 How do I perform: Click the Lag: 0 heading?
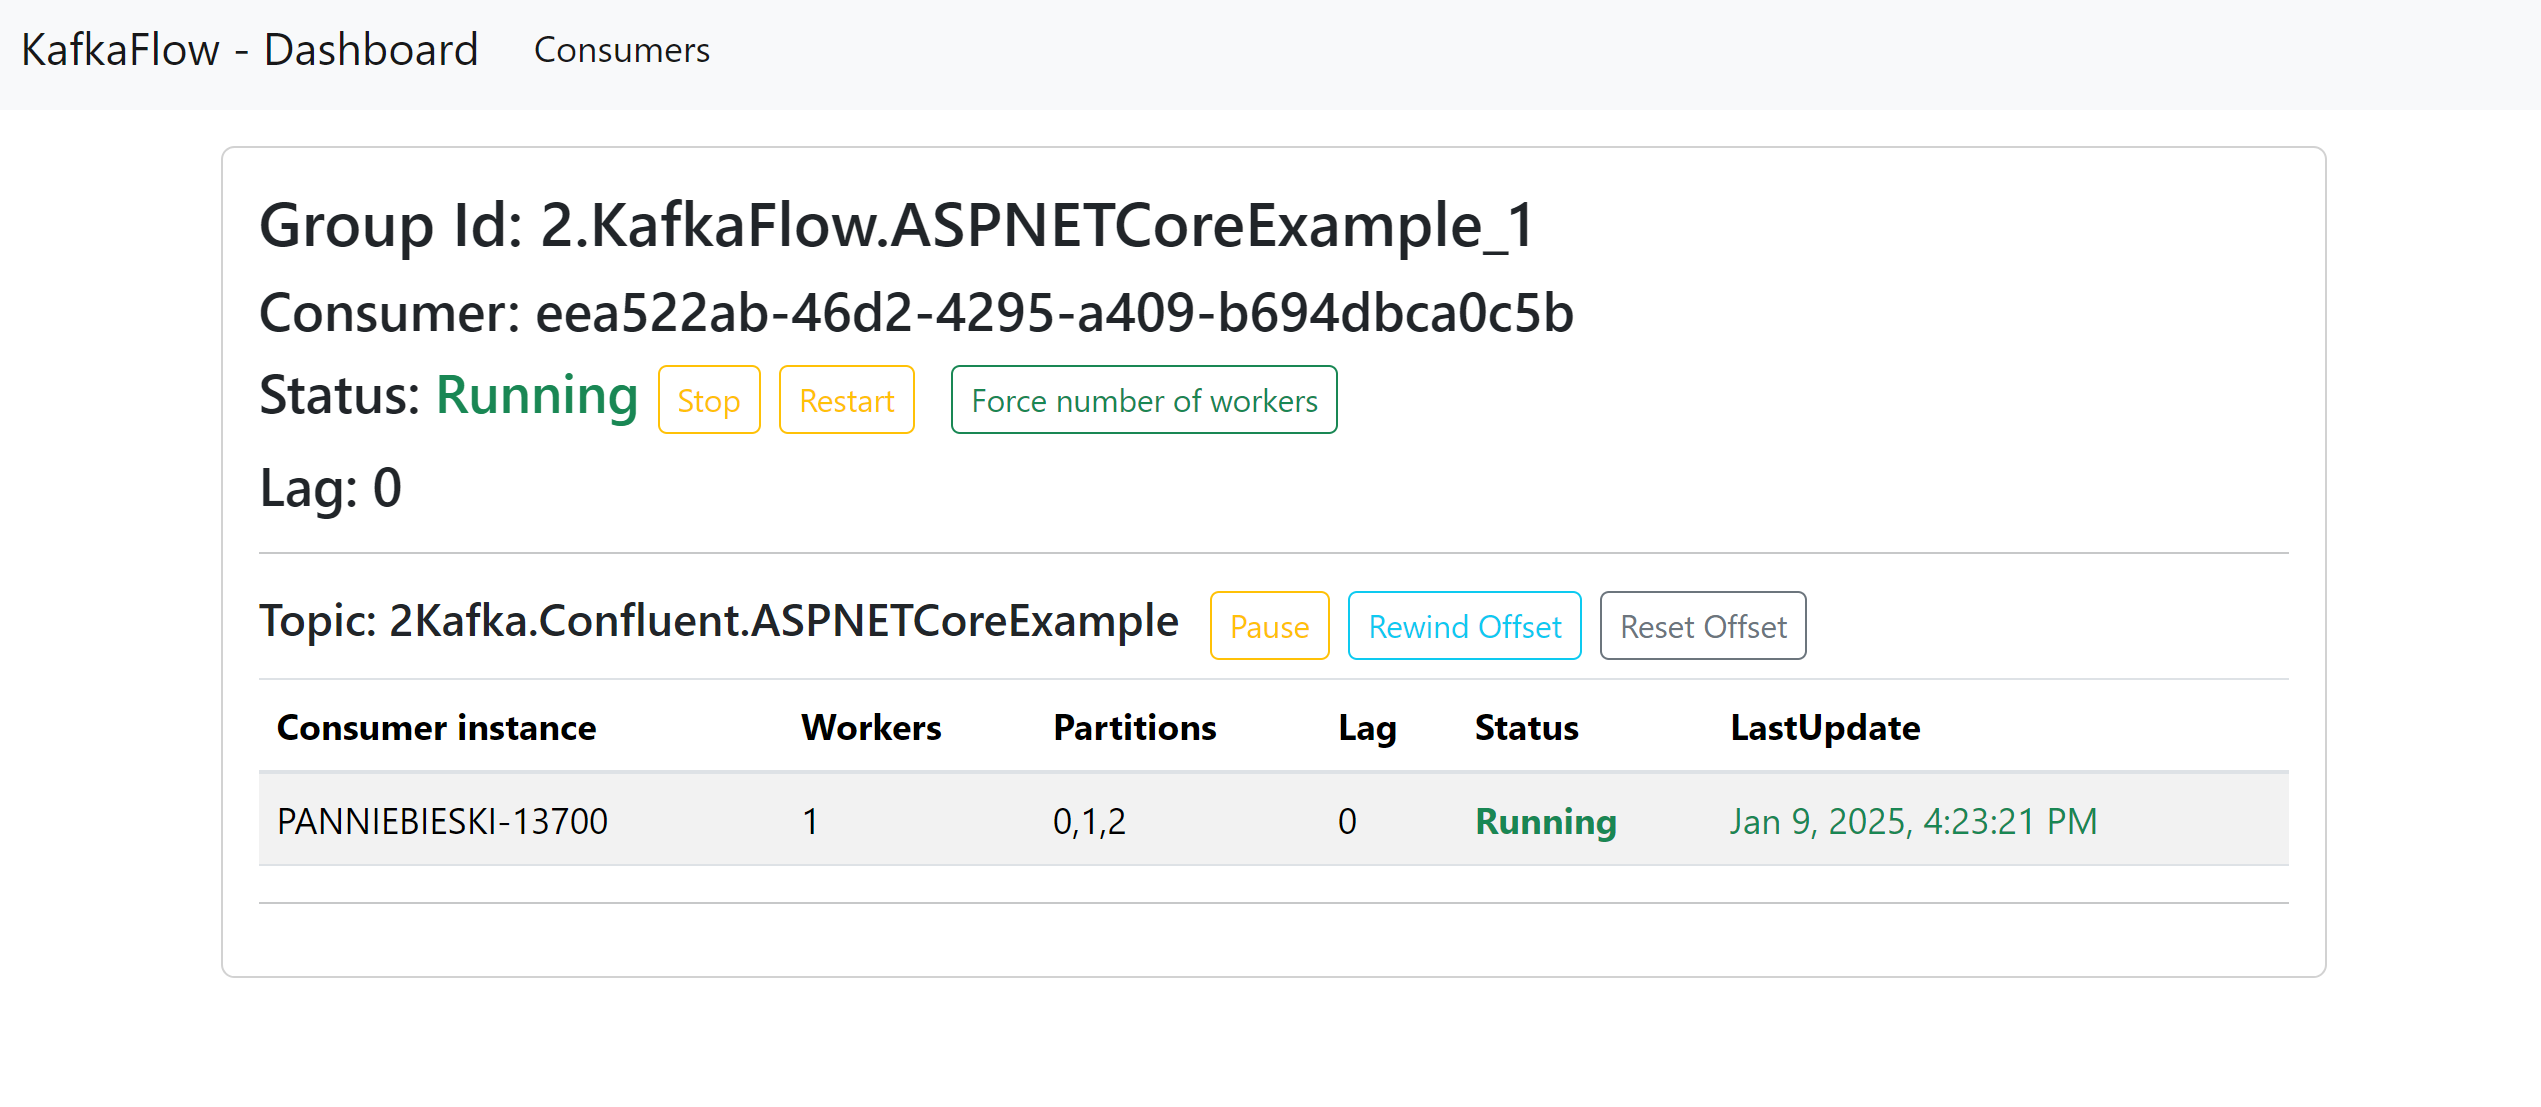coord(331,488)
